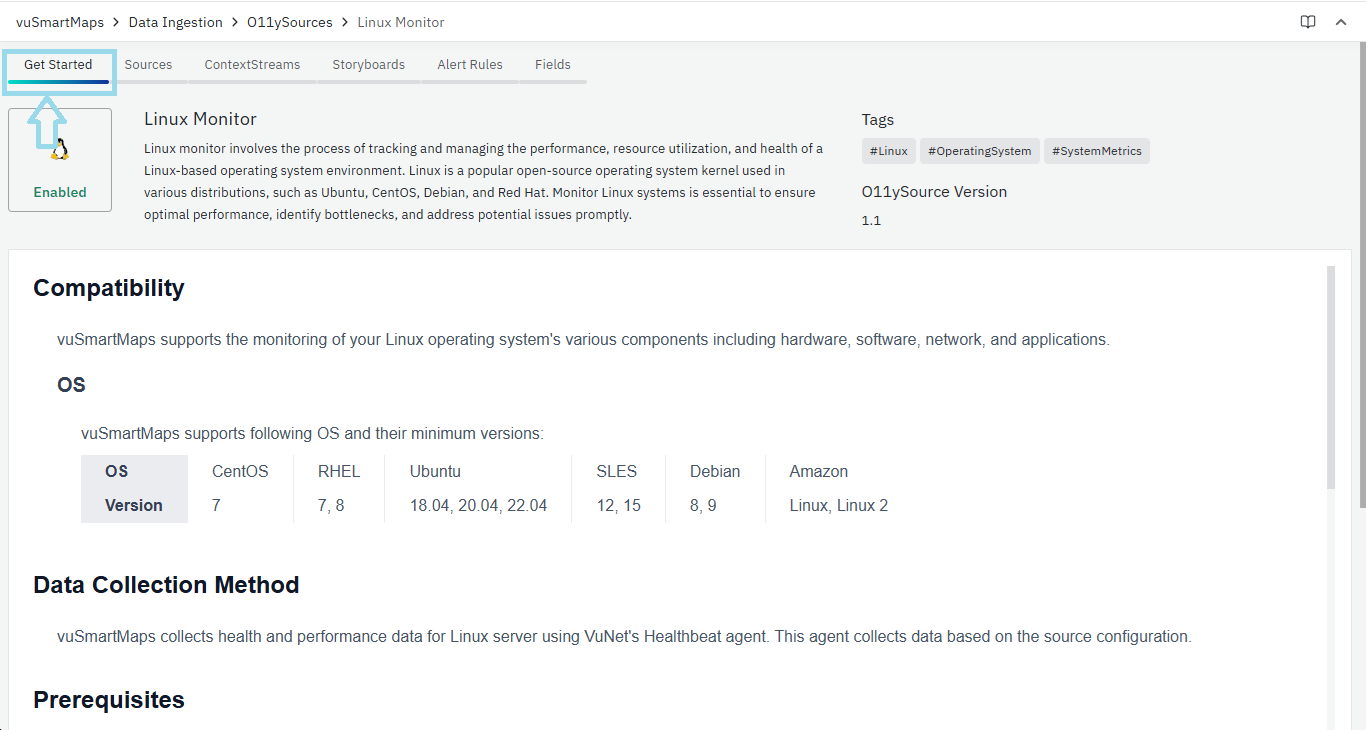Screen dimensions: 1366x730
Task: Click the #SystemMetrics tag
Action: 1096,150
